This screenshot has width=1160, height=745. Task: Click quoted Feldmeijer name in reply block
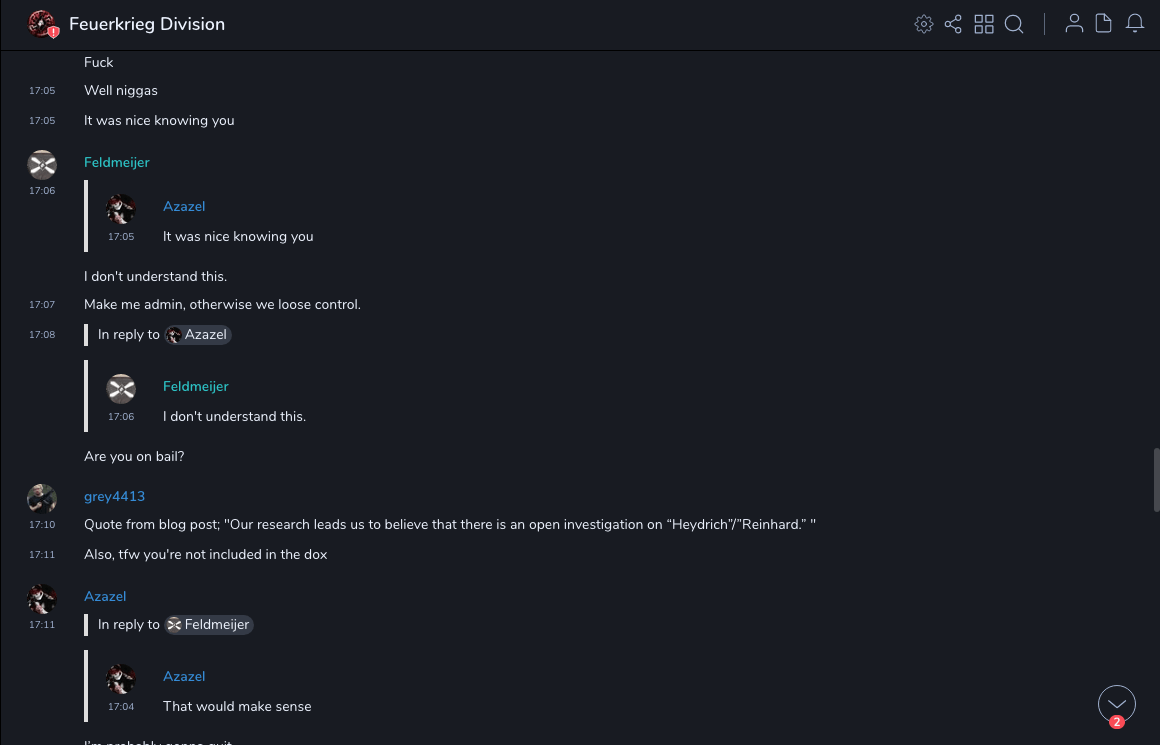coord(195,386)
